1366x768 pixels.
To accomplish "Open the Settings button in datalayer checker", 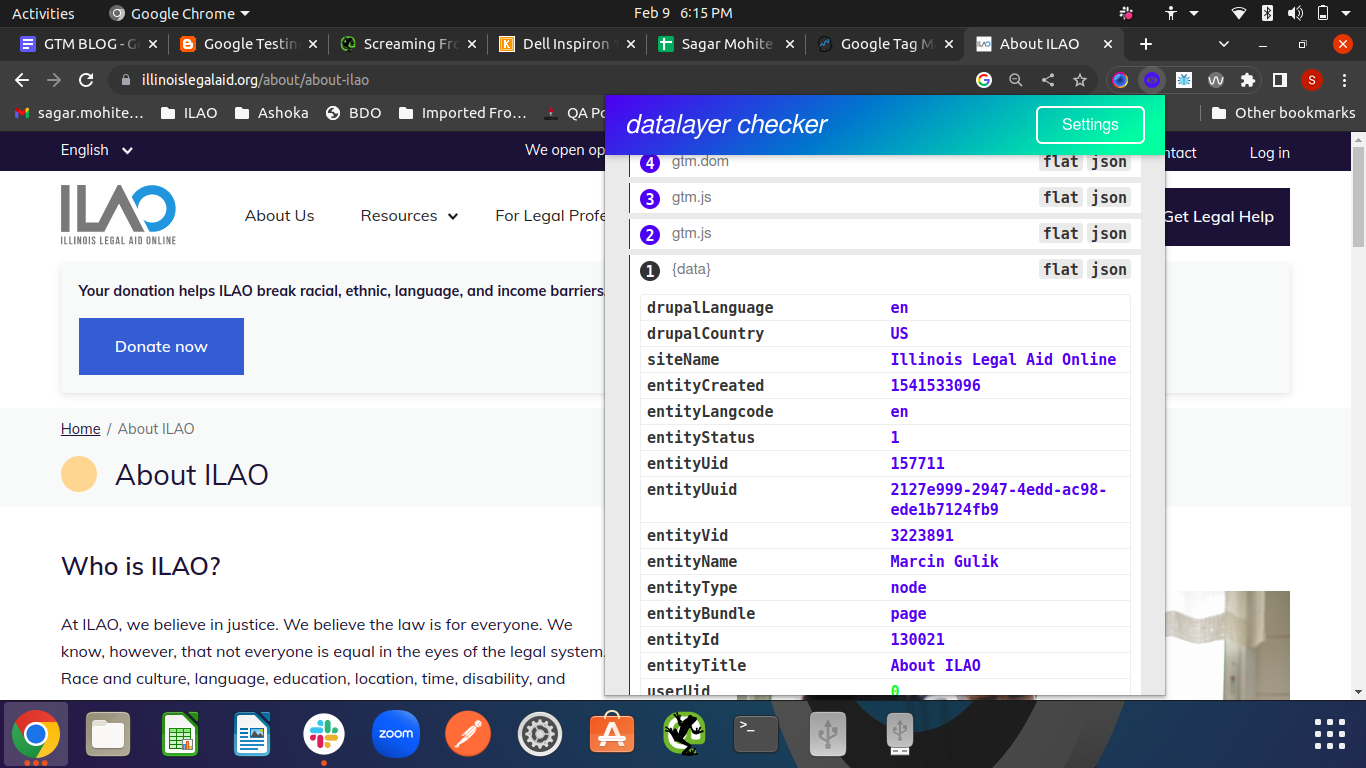I will [x=1090, y=125].
